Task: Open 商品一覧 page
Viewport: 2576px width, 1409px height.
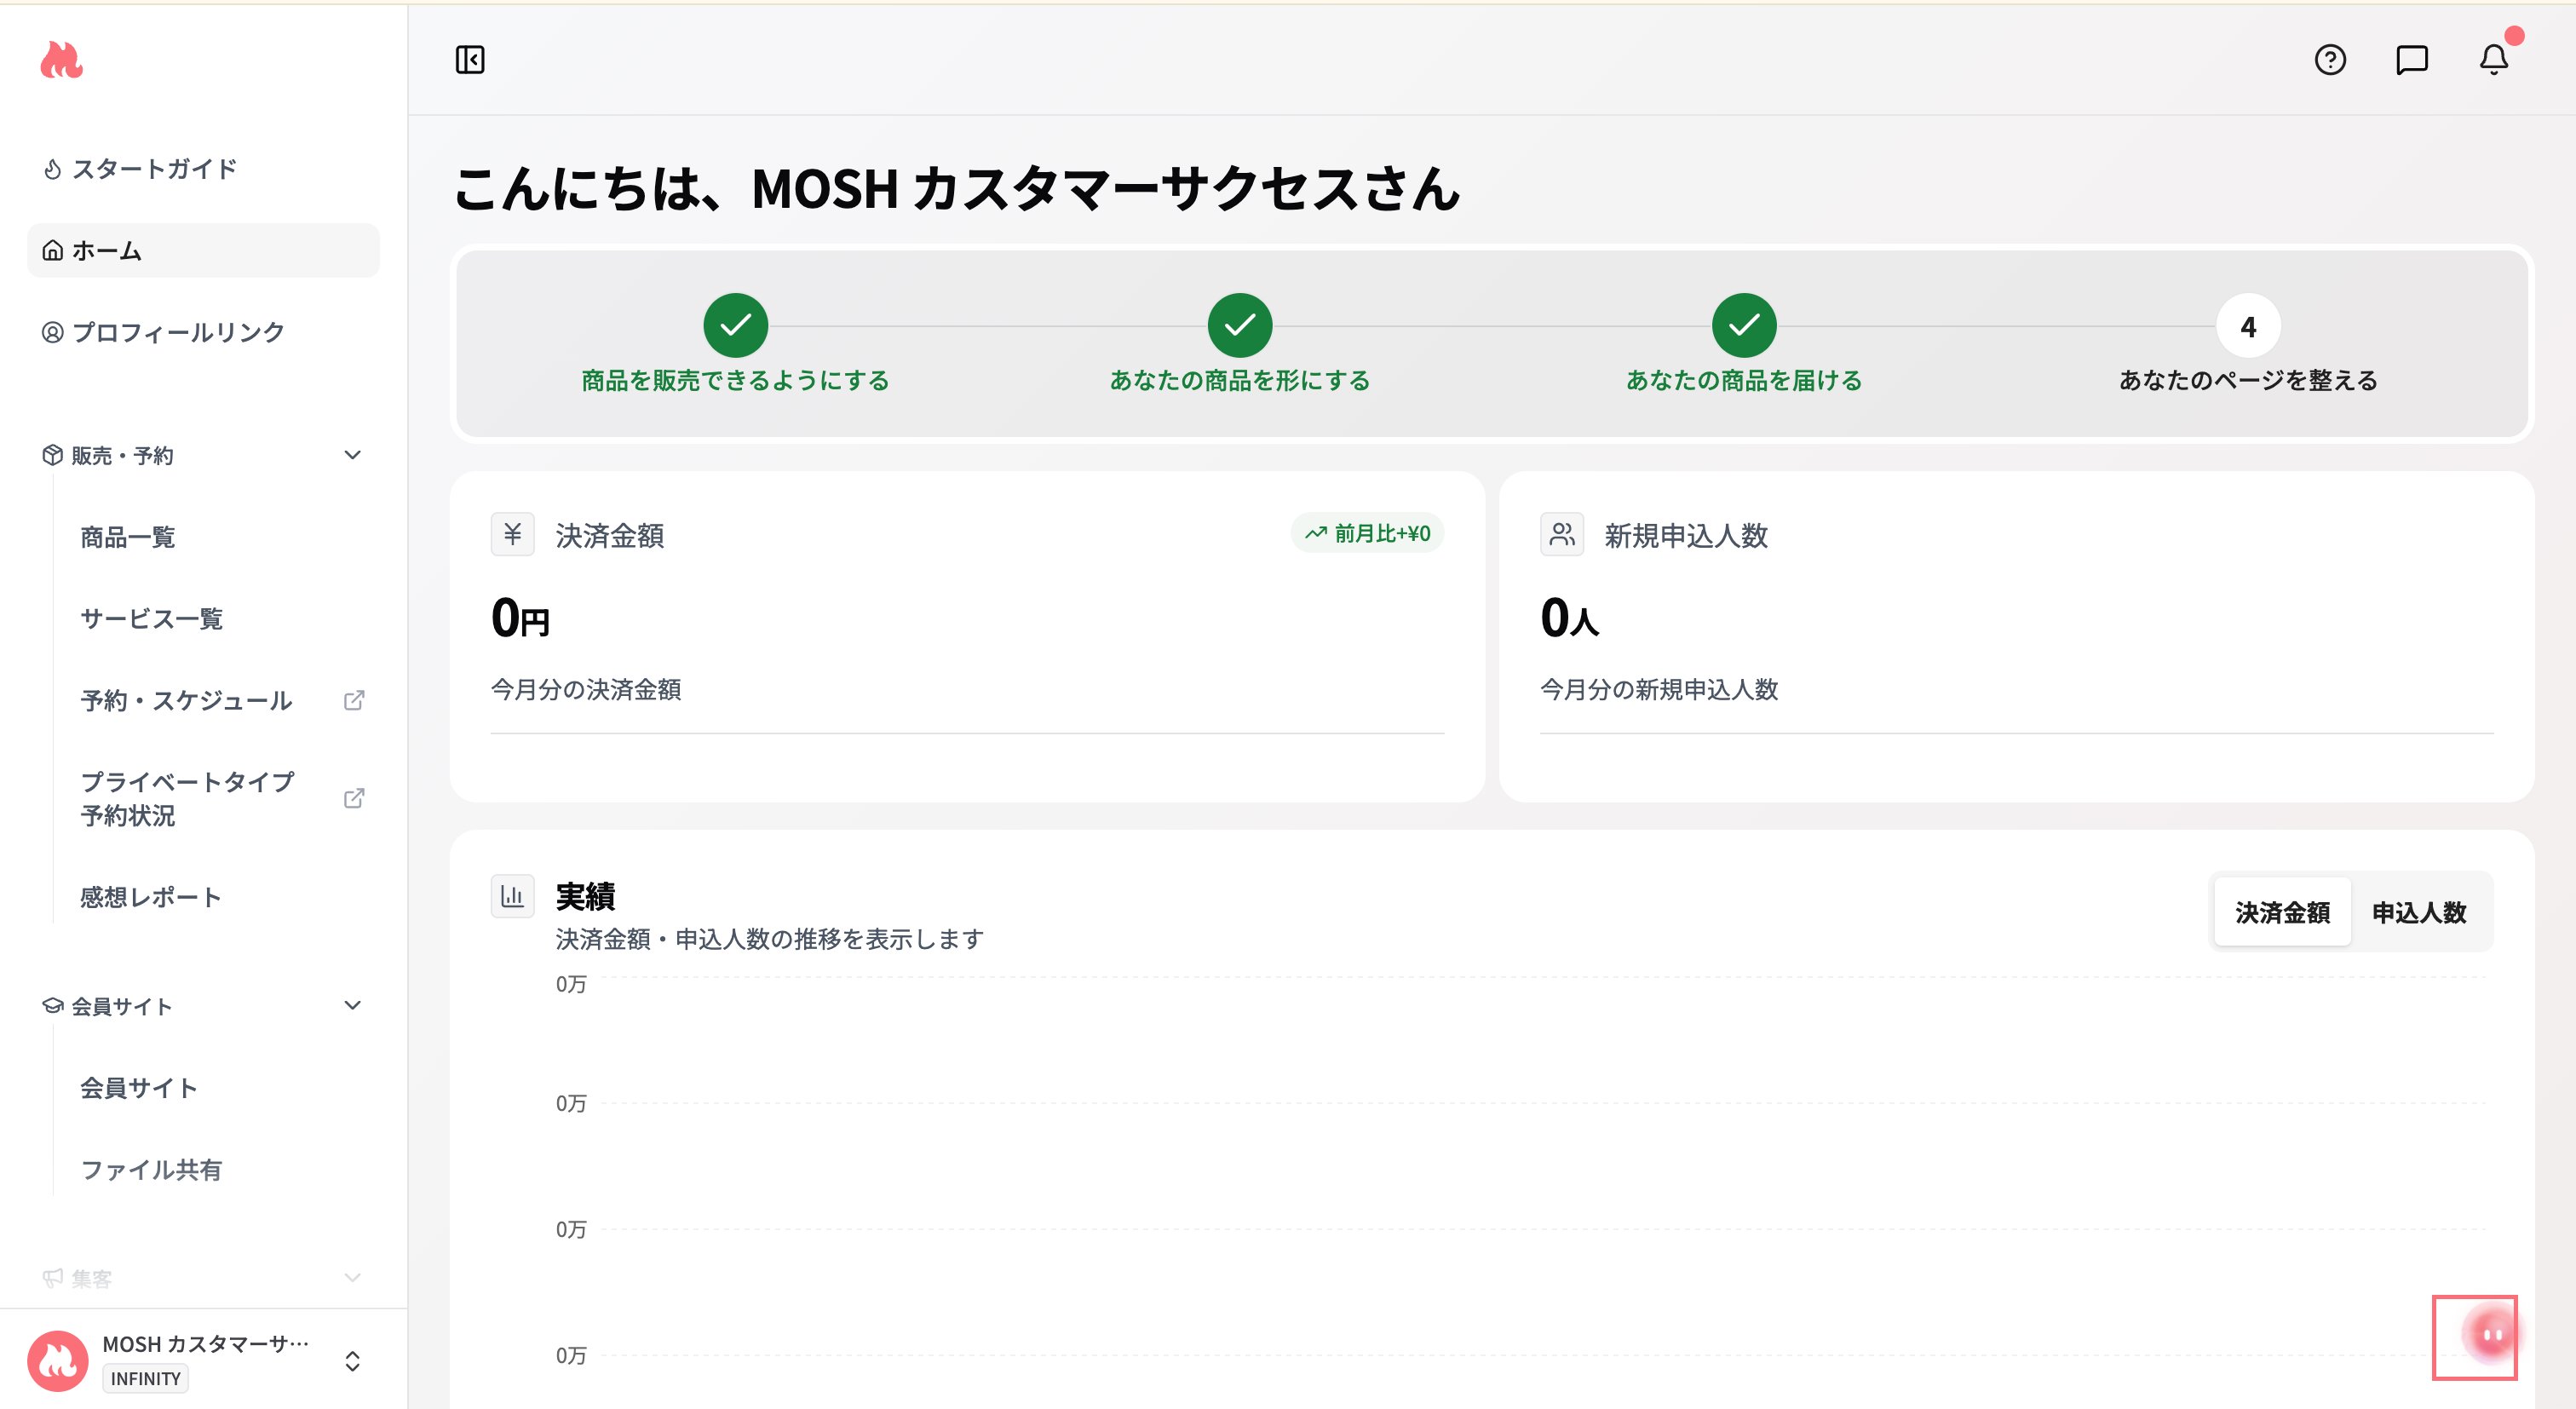Action: 127,537
